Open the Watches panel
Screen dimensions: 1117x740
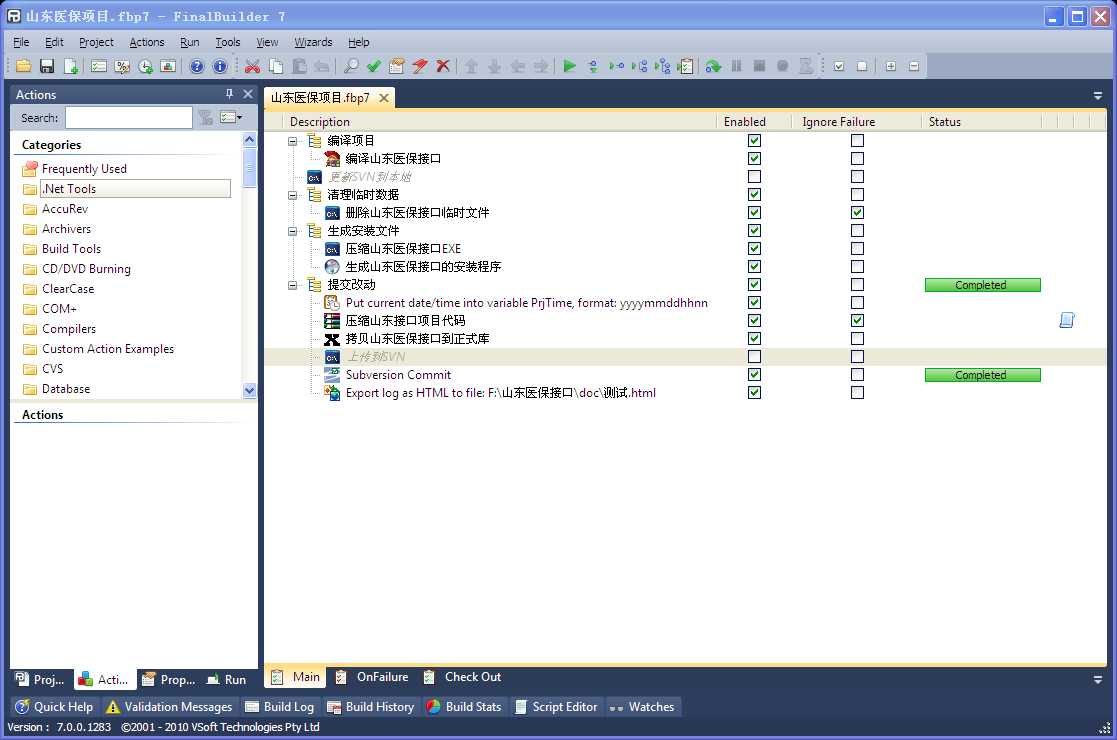tap(642, 707)
